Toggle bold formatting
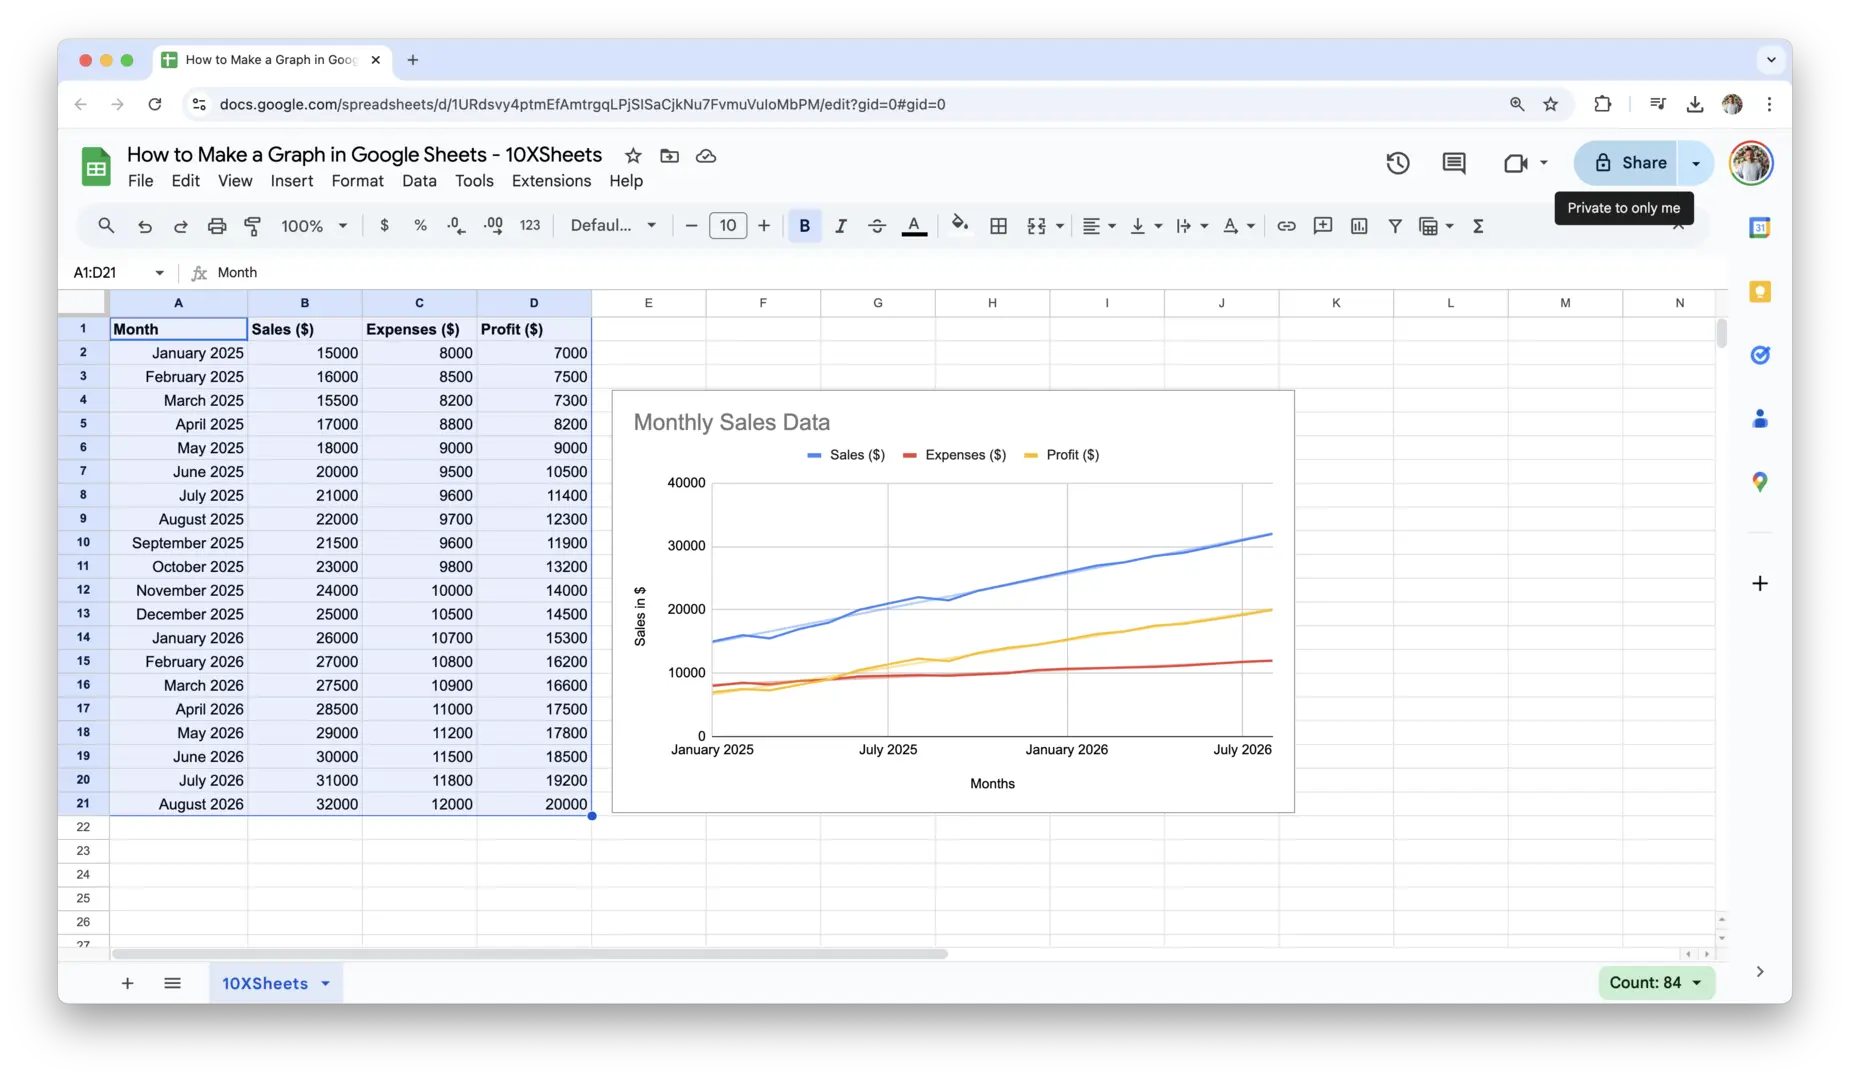The width and height of the screenshot is (1850, 1080). (804, 226)
